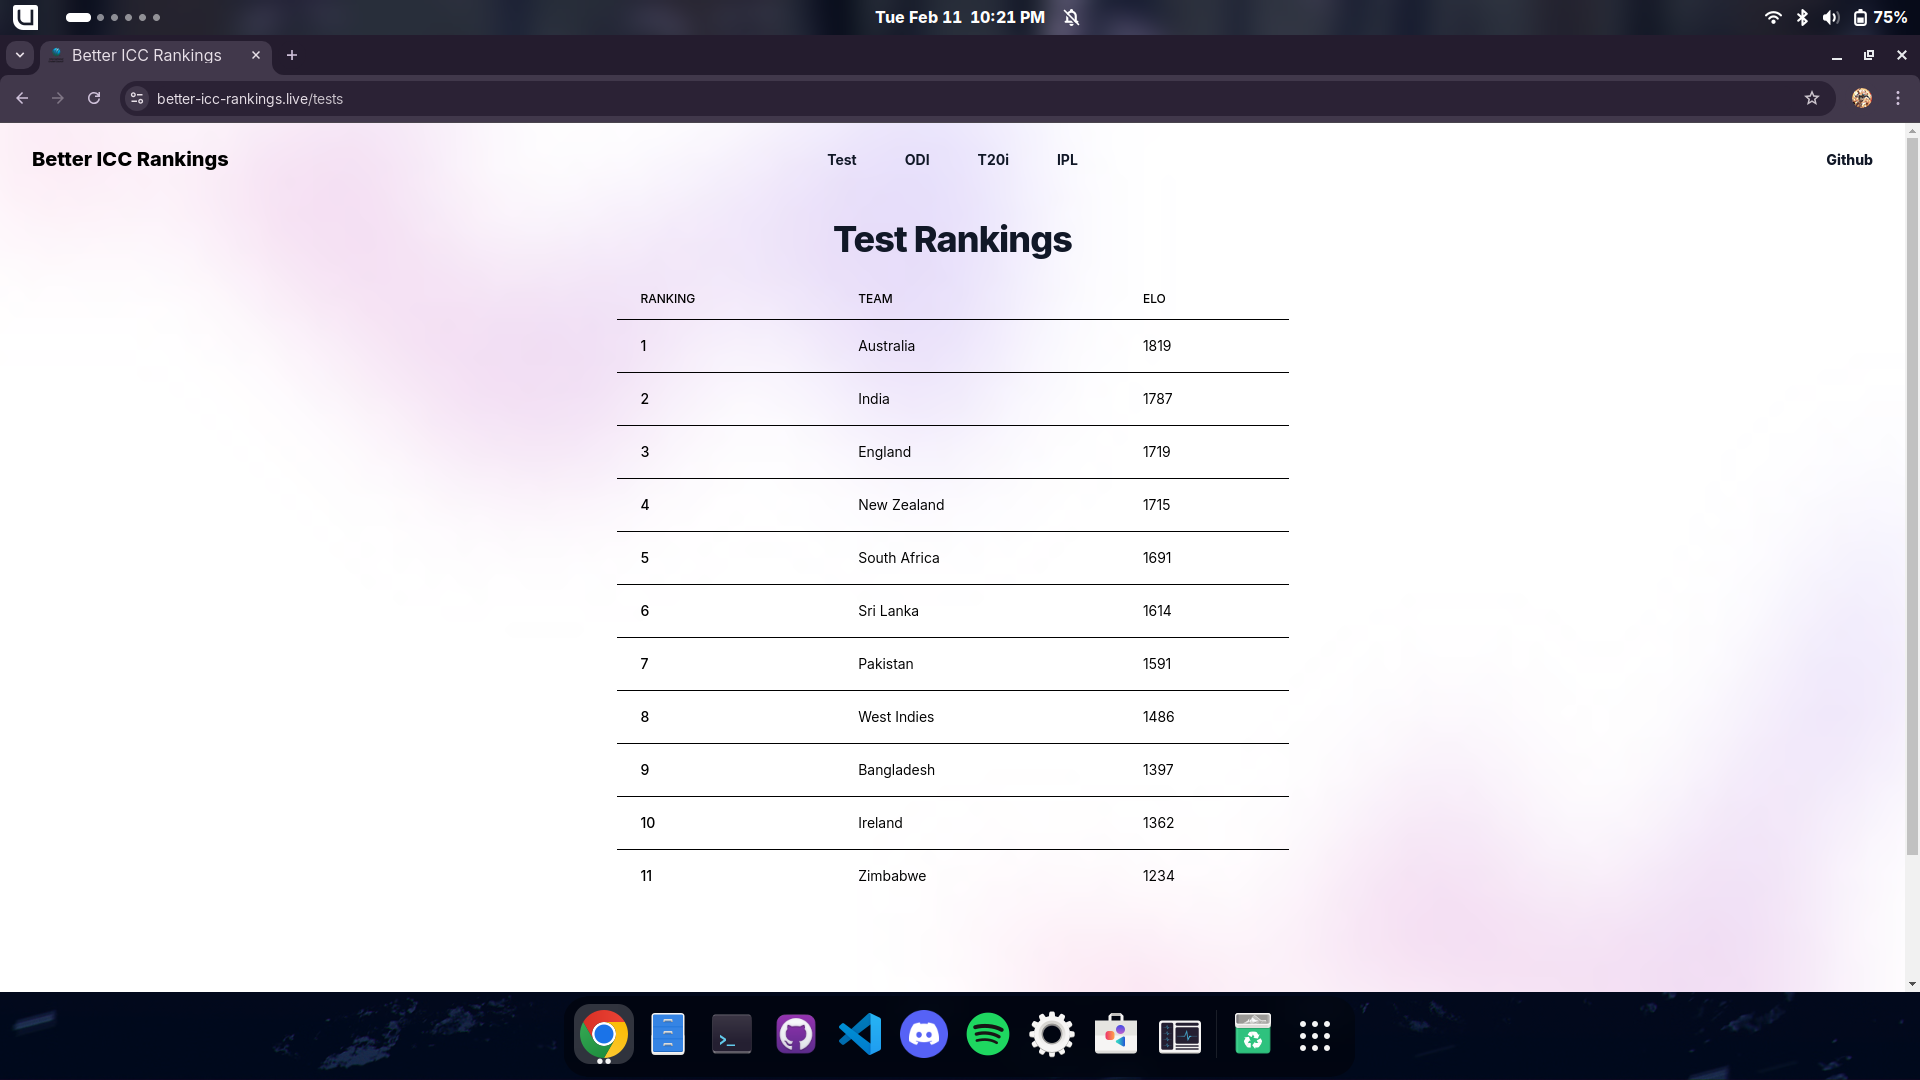Screen dimensions: 1920x1080
Task: Open the clock and calendar menu
Action: [x=960, y=17]
